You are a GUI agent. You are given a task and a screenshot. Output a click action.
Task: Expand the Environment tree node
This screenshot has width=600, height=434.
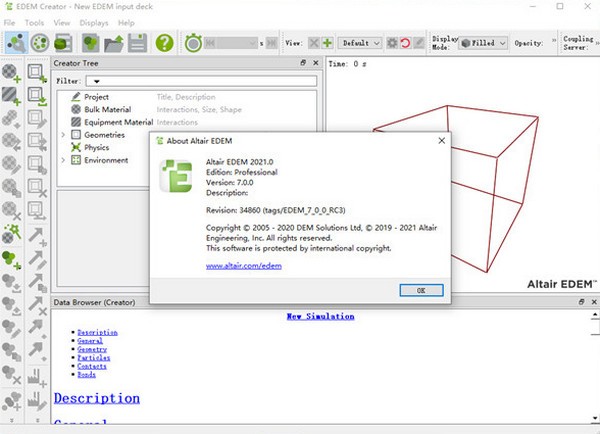(x=63, y=160)
